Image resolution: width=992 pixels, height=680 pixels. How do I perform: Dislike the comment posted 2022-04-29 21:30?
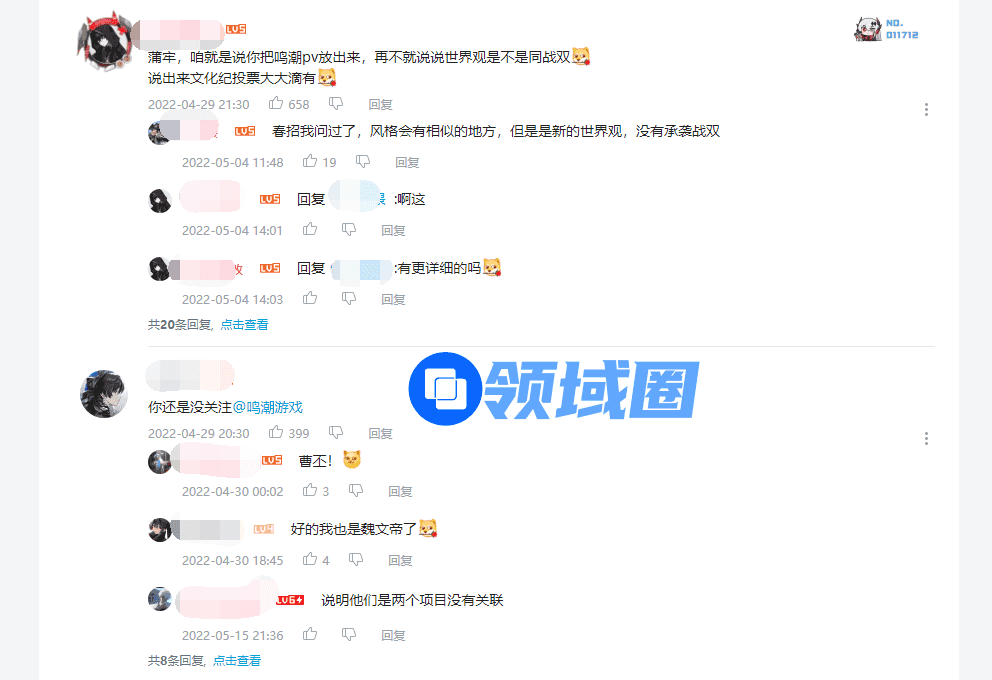tap(336, 103)
